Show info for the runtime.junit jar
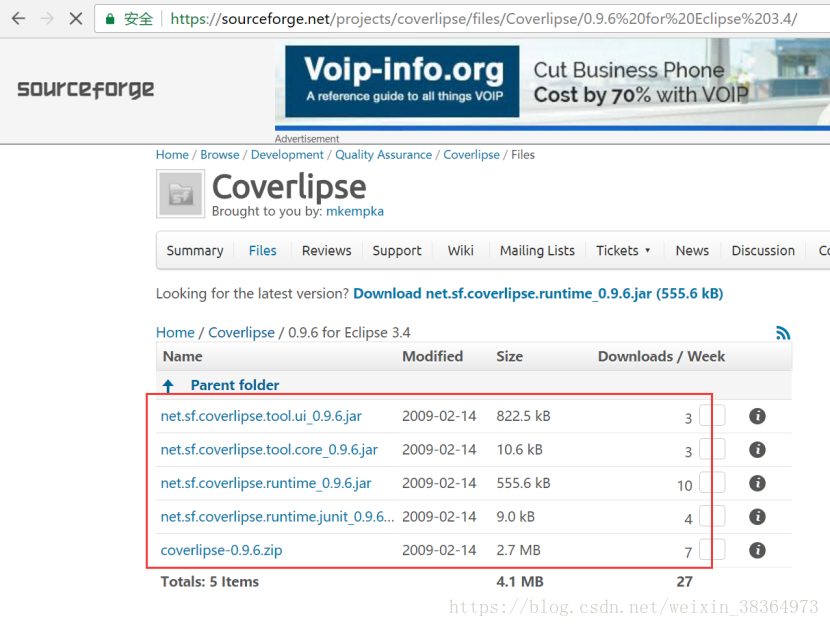 (757, 516)
